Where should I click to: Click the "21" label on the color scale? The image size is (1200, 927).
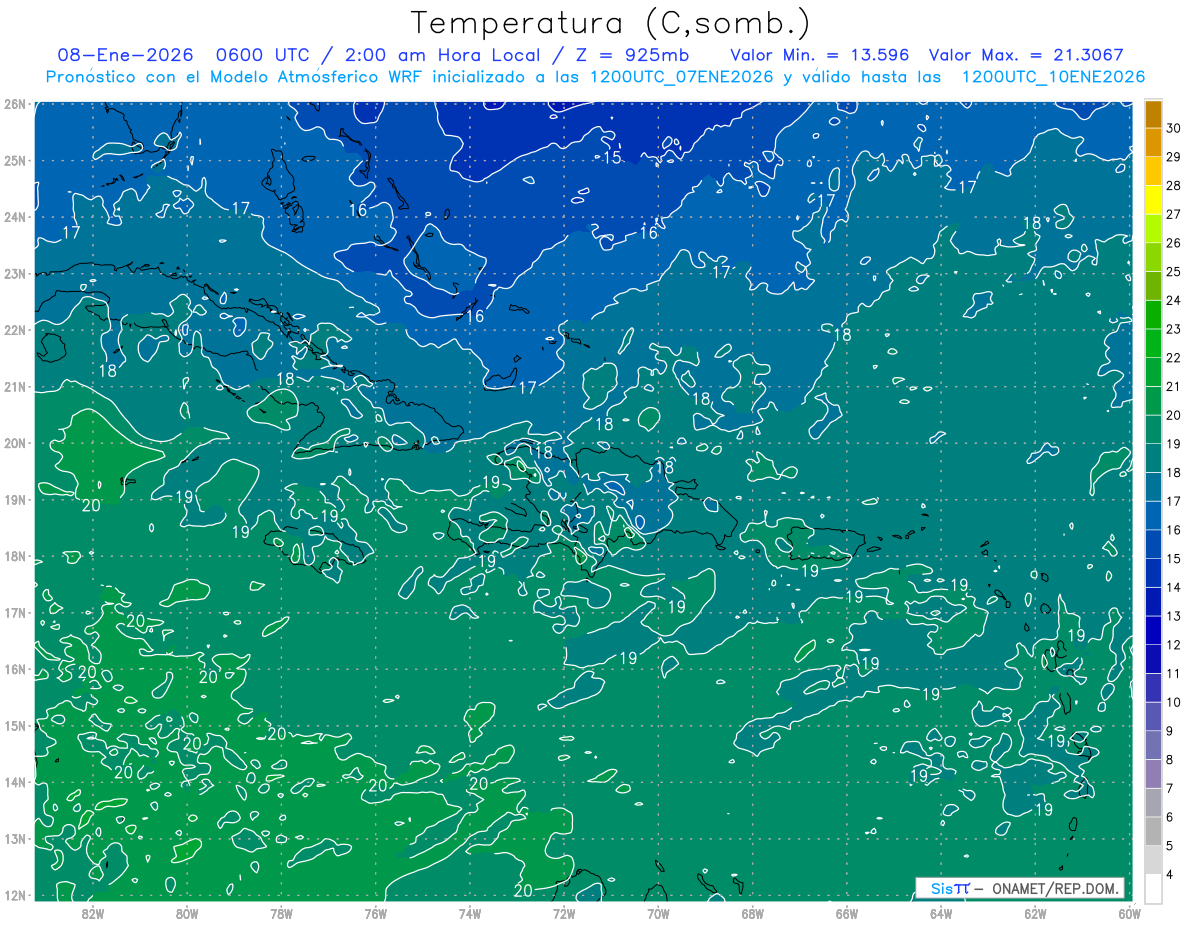1174,386
